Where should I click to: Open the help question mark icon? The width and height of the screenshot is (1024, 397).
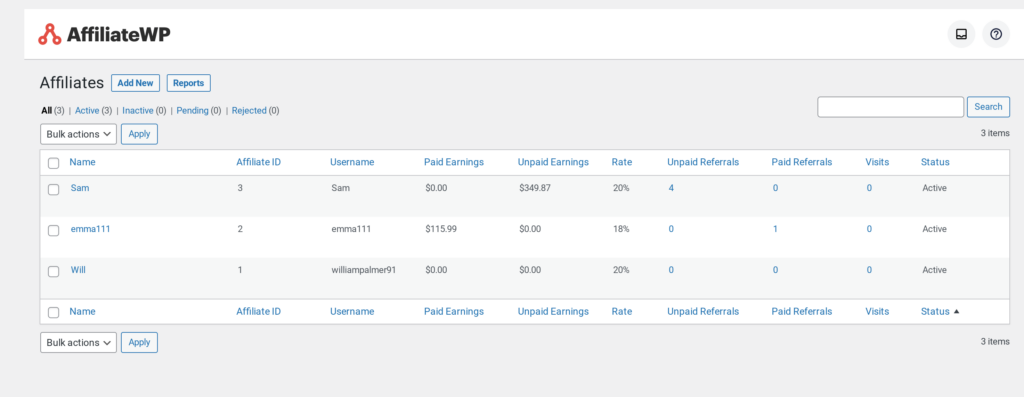point(996,34)
